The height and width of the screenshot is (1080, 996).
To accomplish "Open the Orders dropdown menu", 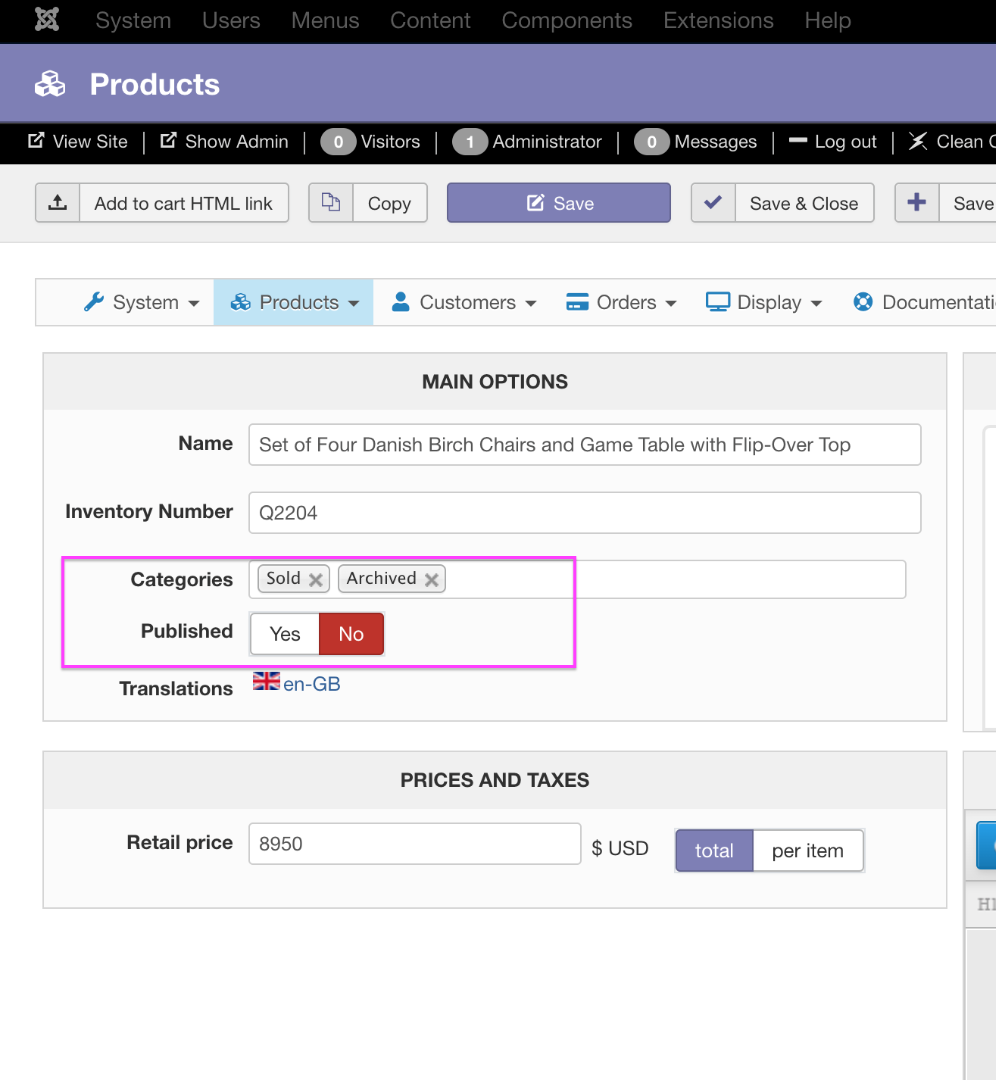I will pyautogui.click(x=622, y=302).
